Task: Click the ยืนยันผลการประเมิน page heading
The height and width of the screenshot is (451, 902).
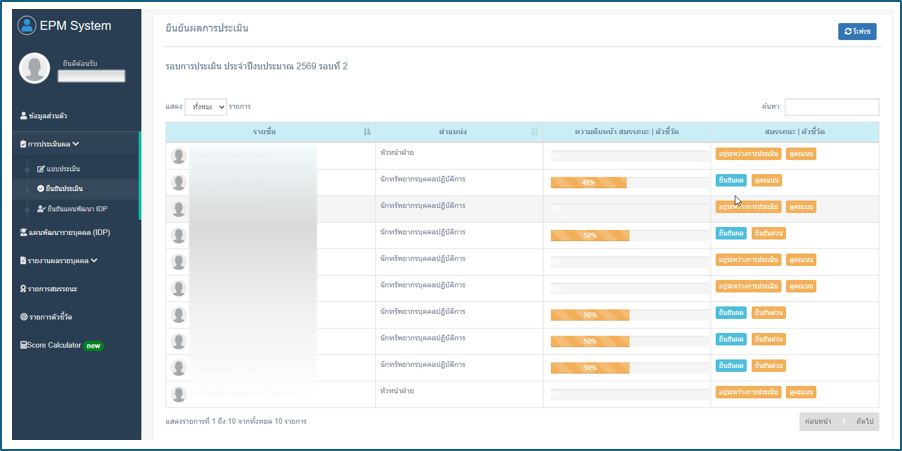Action: point(207,28)
